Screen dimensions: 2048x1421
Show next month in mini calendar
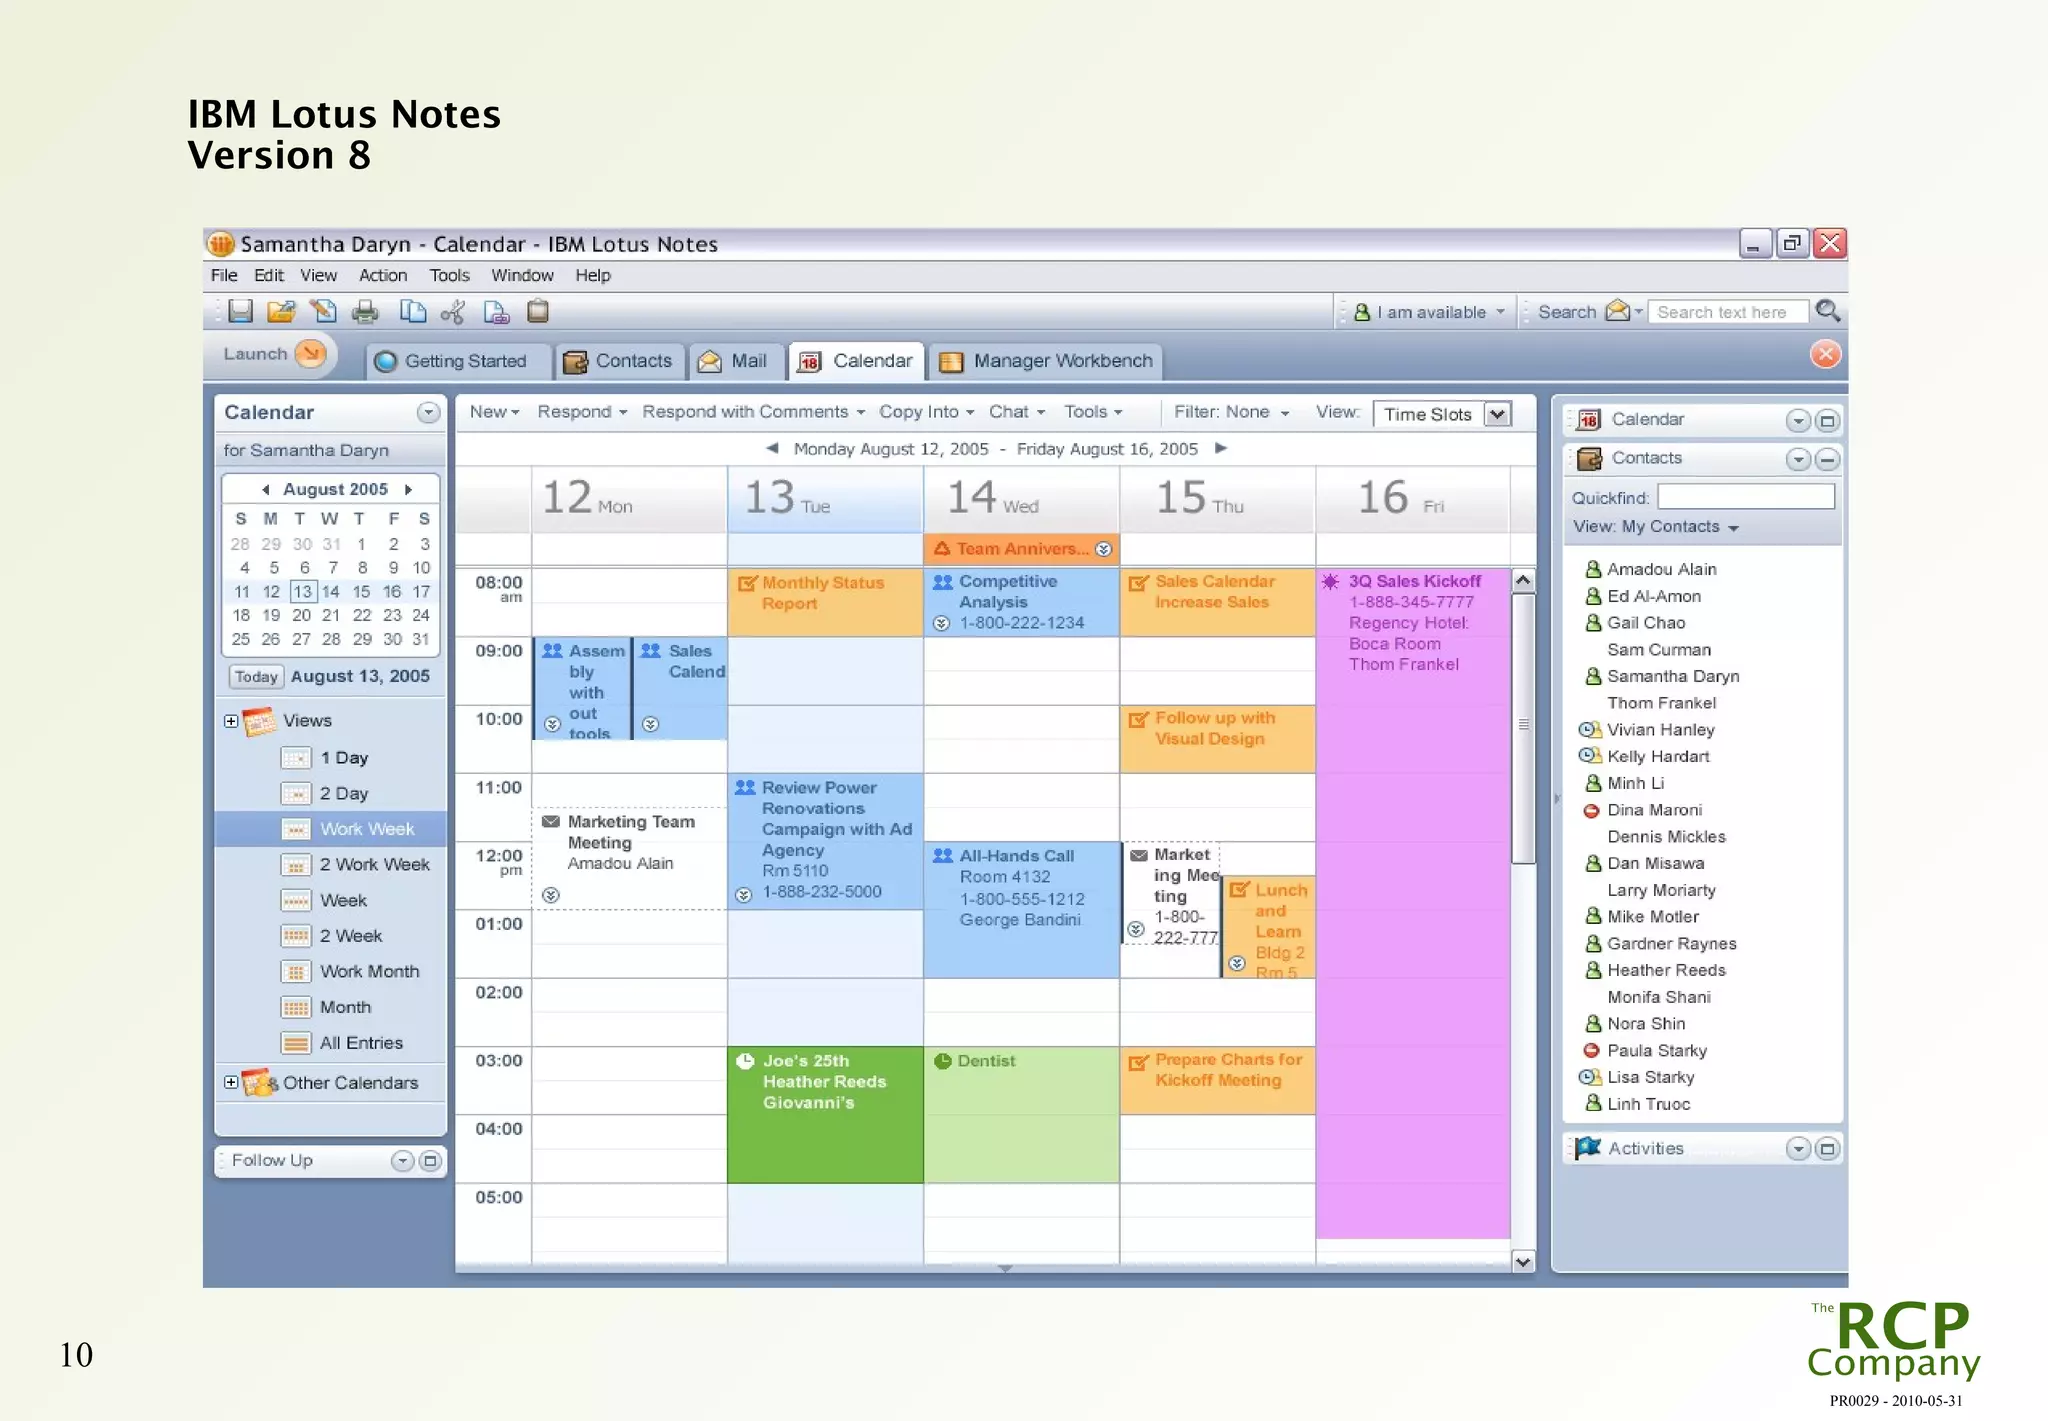pos(408,490)
